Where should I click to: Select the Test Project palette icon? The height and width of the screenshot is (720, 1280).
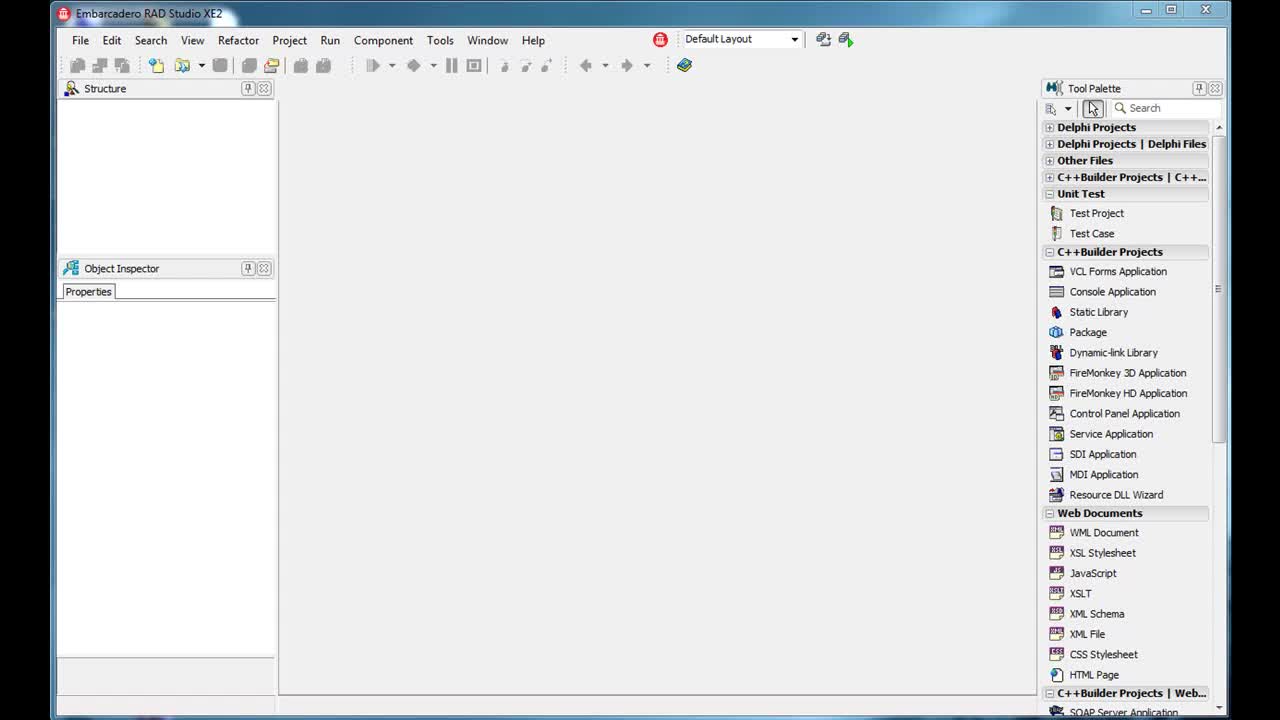coord(1056,213)
